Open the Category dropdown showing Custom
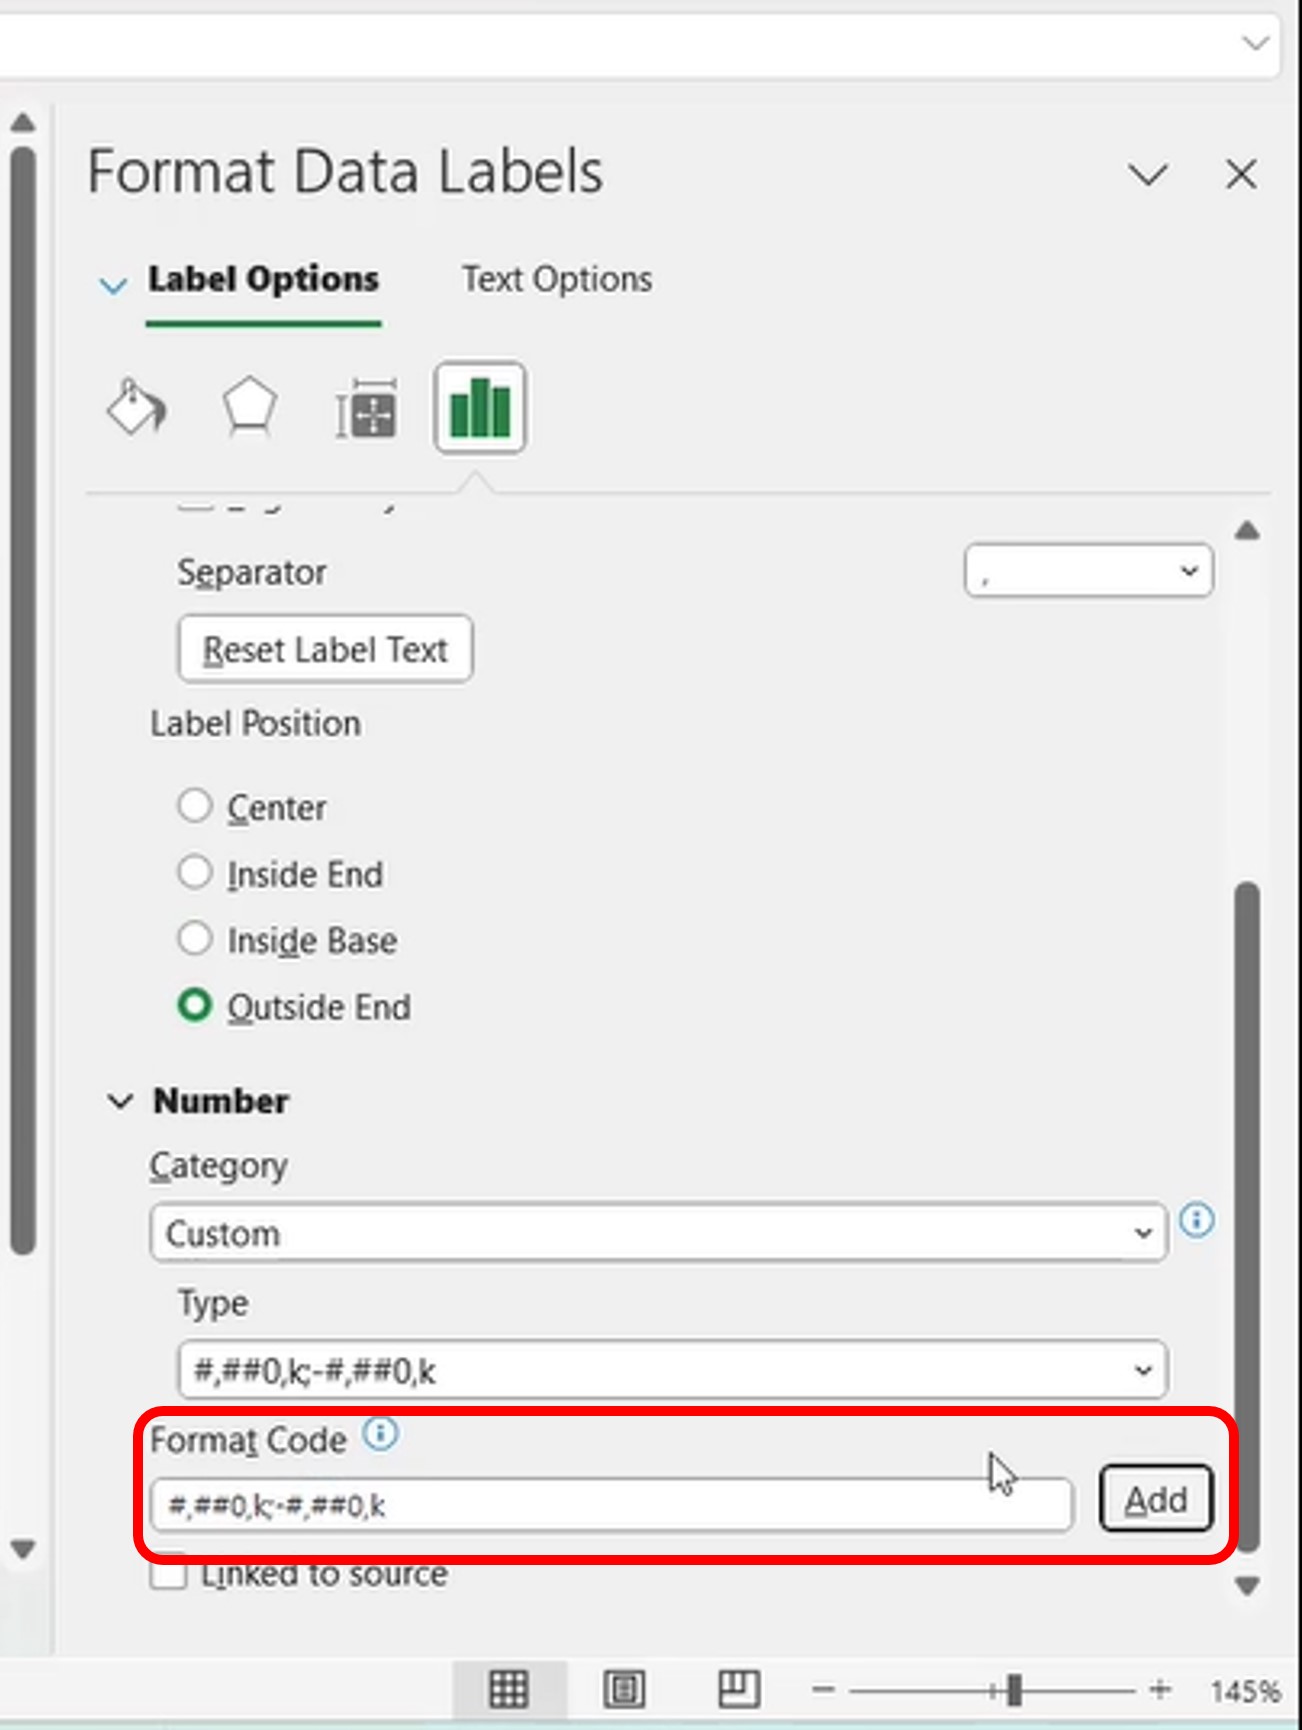The height and width of the screenshot is (1730, 1302). pyautogui.click(x=658, y=1233)
